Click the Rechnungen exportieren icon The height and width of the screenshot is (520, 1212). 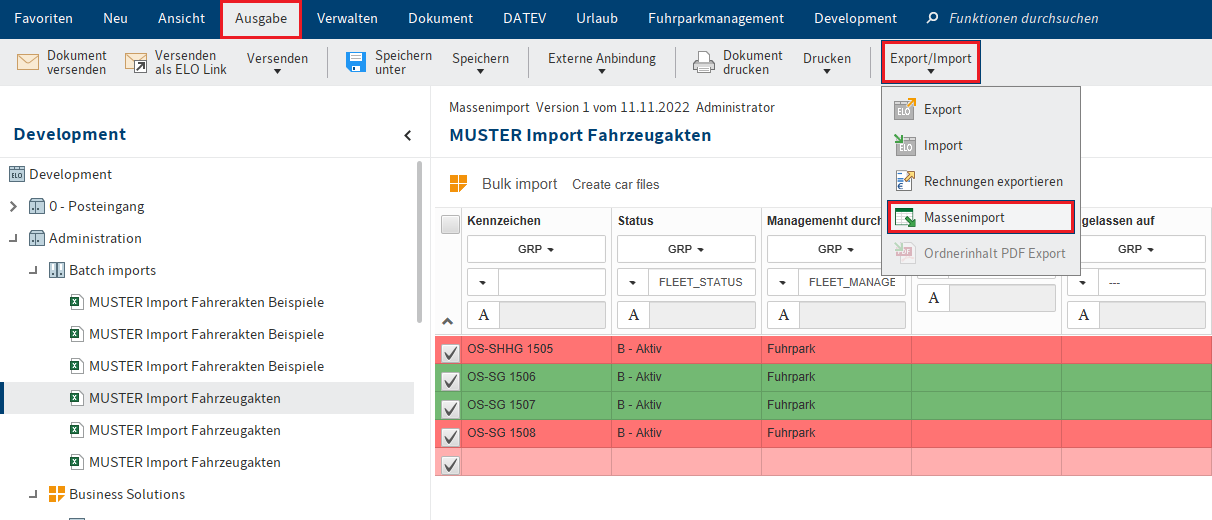[x=904, y=182]
